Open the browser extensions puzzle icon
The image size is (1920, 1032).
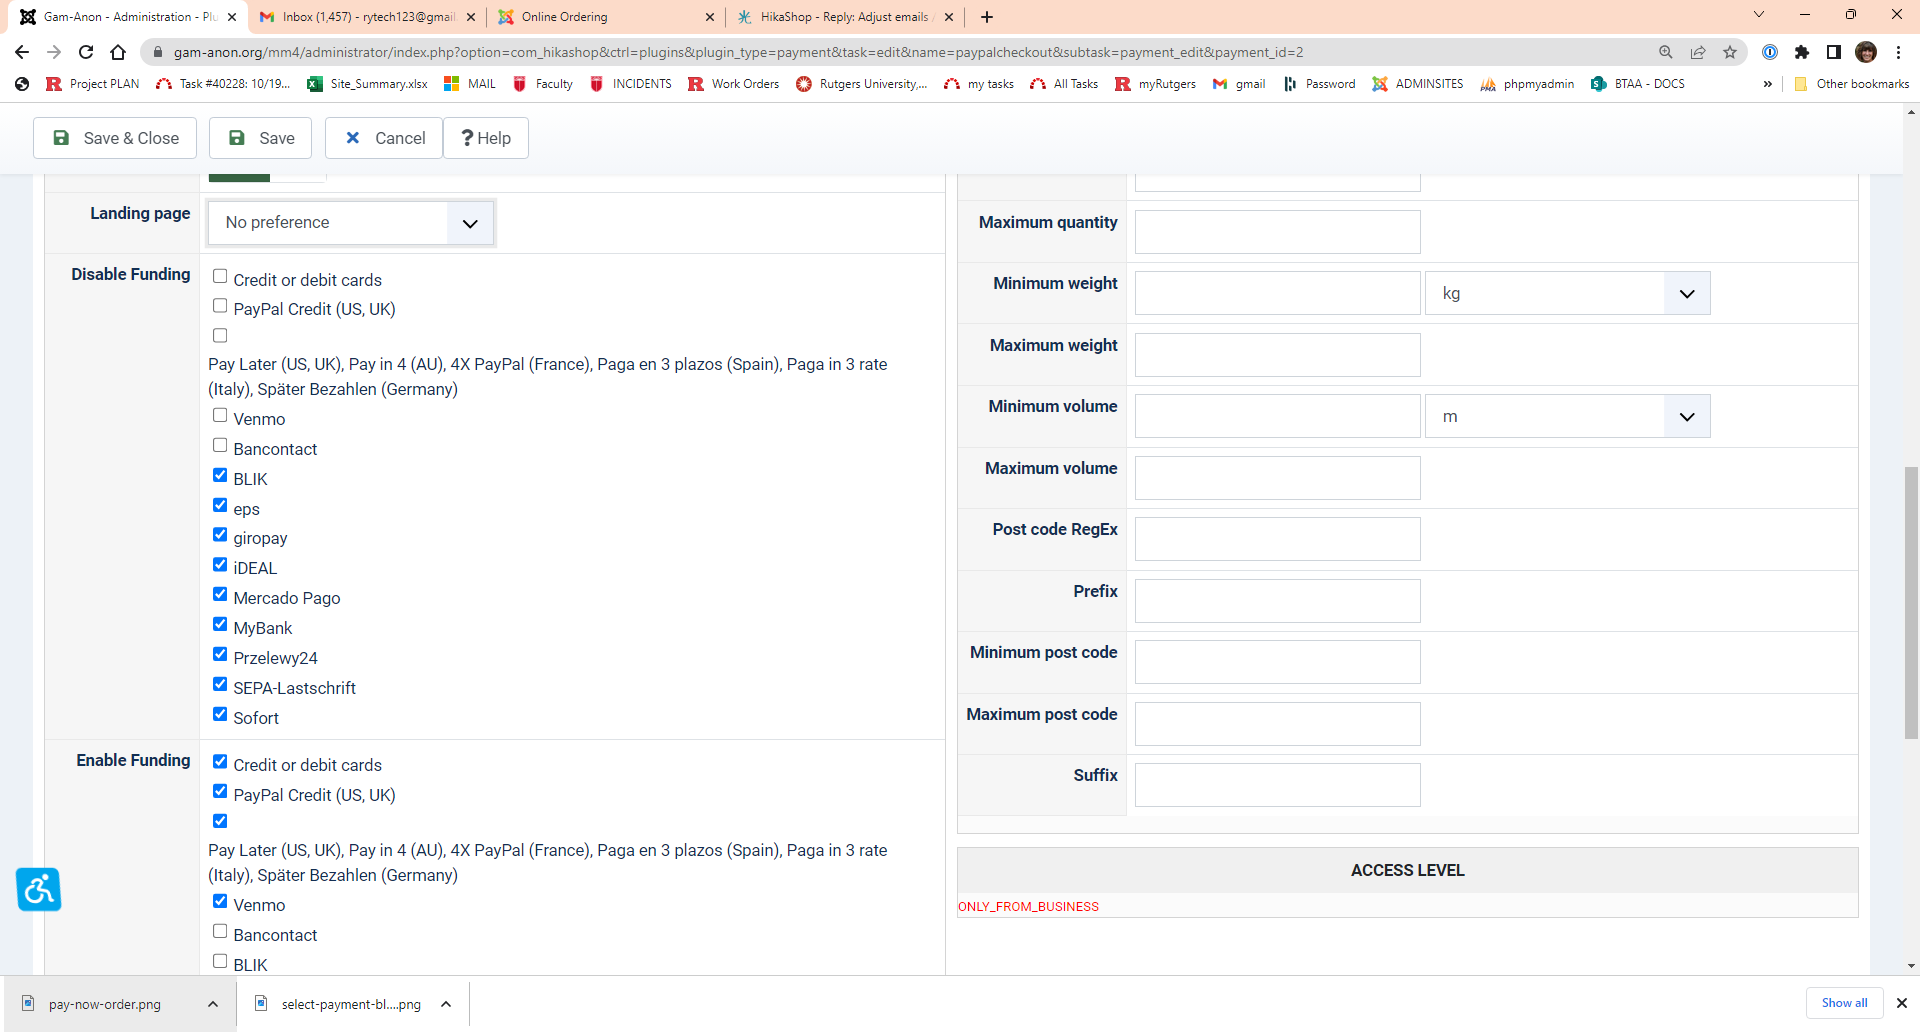[x=1802, y=52]
